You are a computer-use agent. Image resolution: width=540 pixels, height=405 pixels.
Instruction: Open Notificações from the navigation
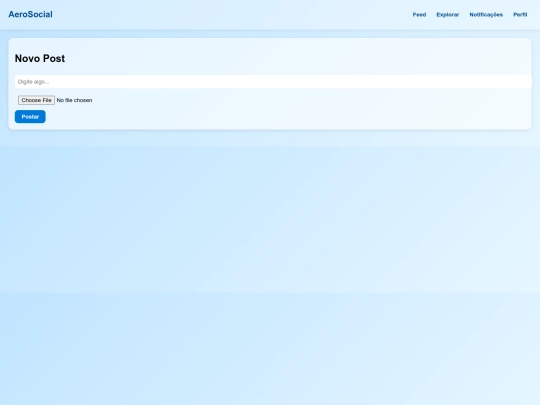(486, 14)
